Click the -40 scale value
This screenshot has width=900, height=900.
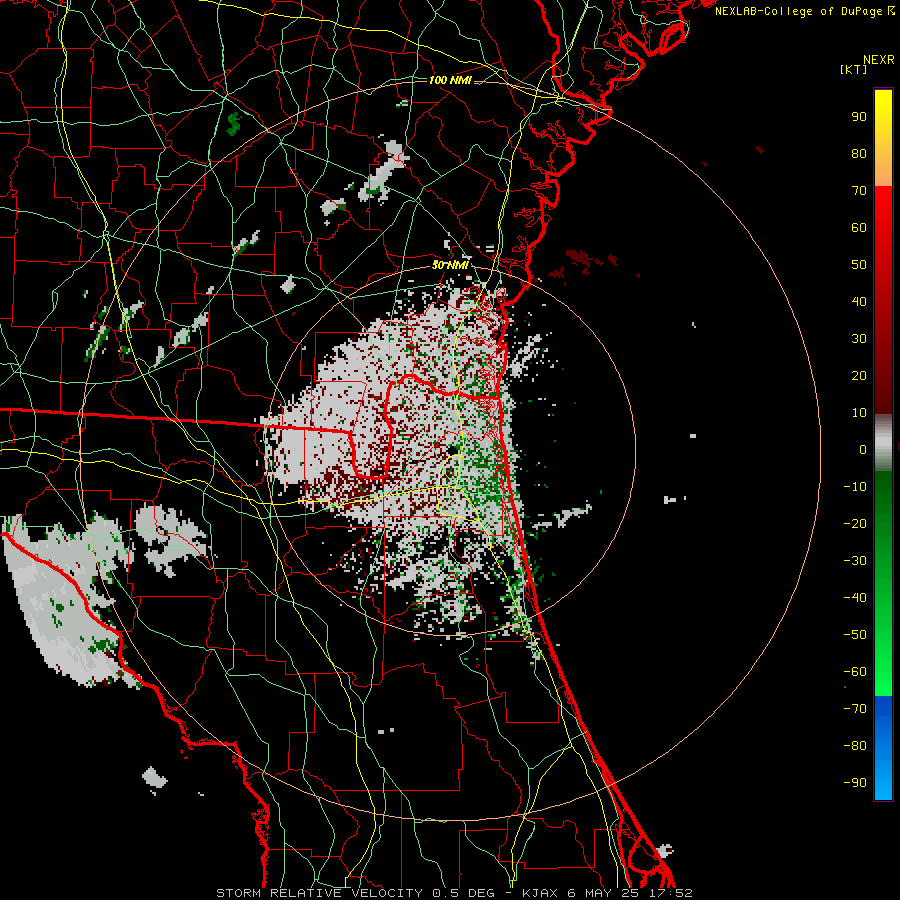855,598
